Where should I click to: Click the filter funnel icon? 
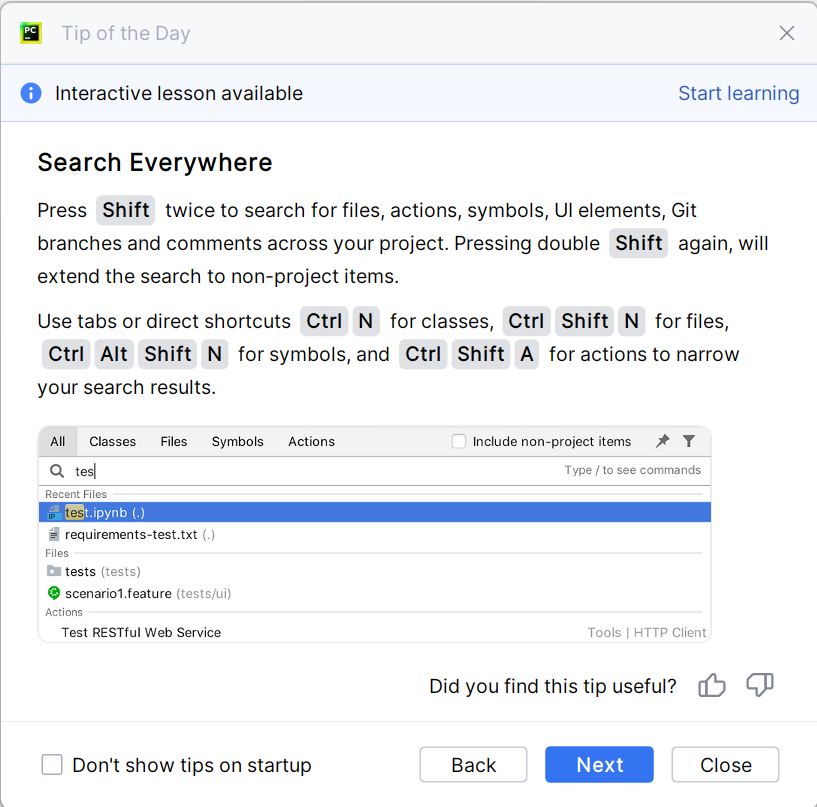tap(689, 441)
